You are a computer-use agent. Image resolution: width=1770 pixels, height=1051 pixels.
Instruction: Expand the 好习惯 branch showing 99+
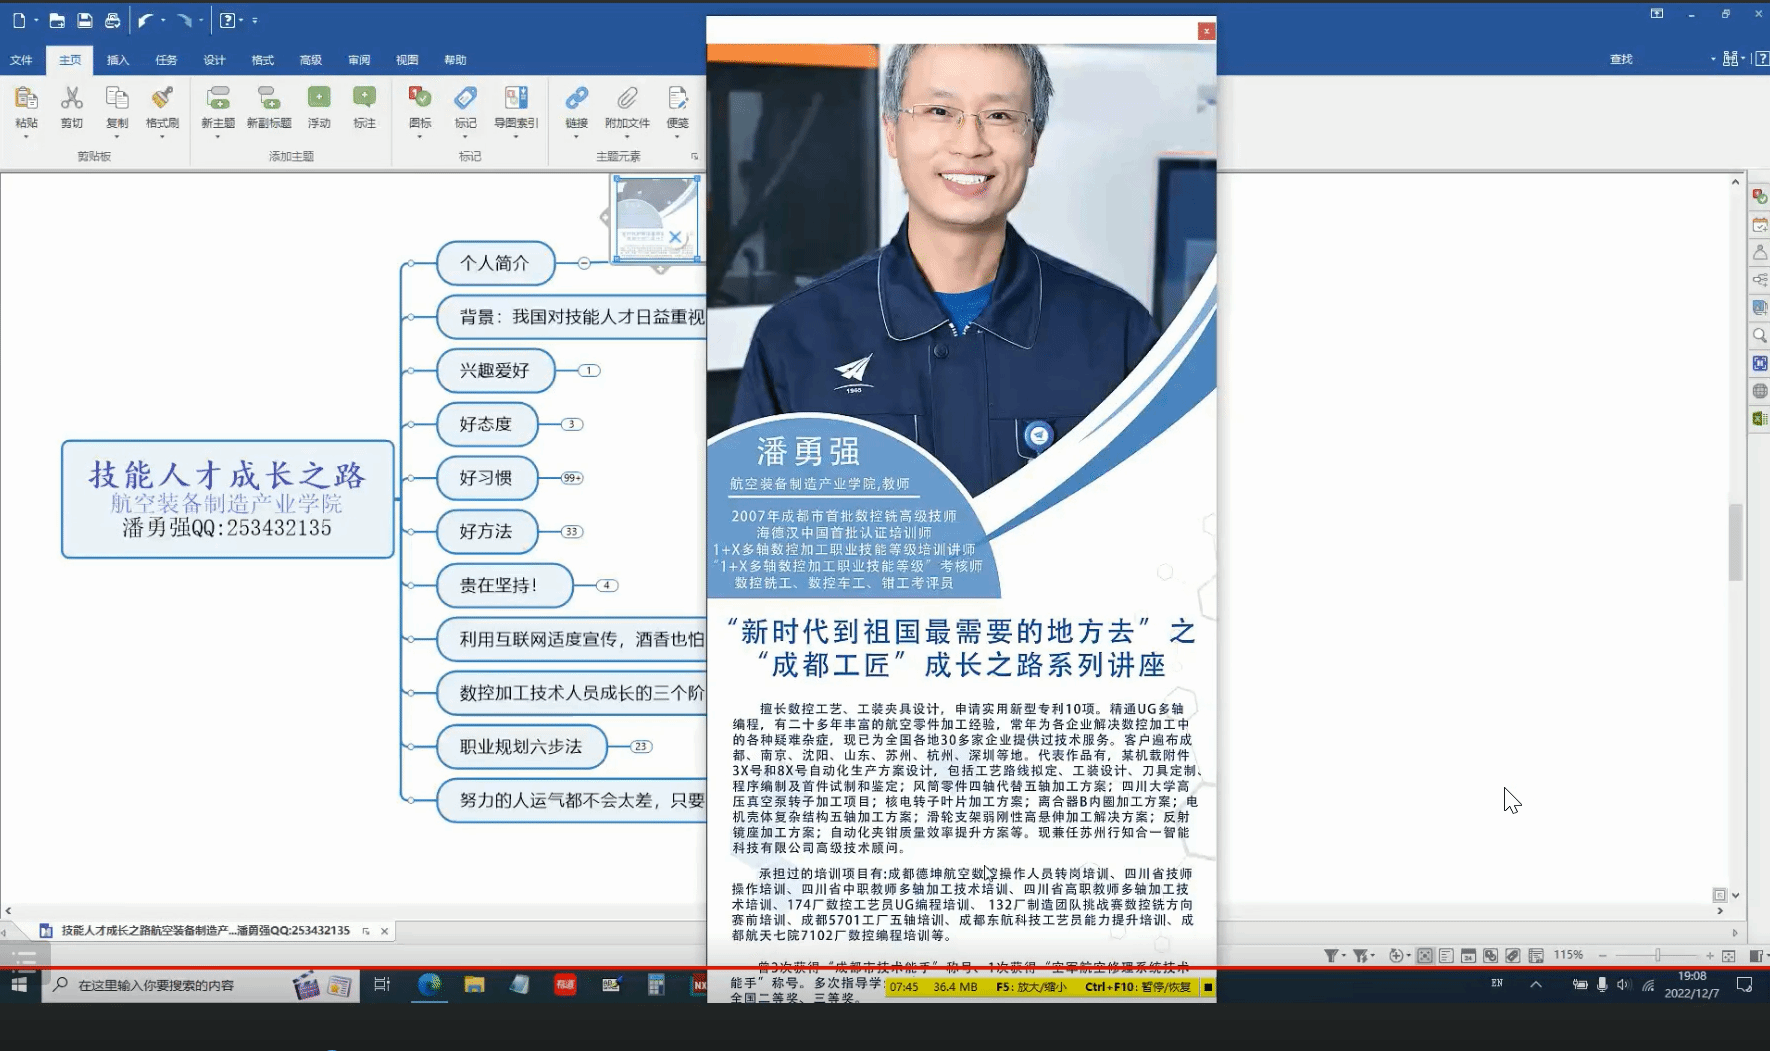click(x=572, y=478)
